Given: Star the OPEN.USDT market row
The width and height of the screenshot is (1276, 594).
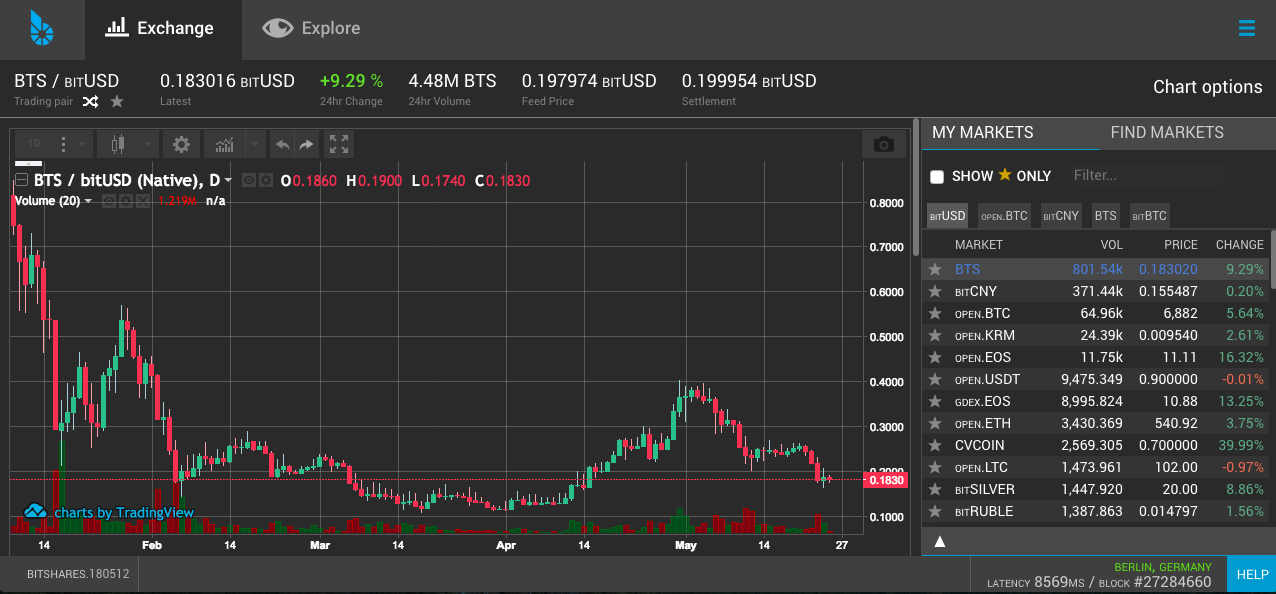Looking at the screenshot, I should pyautogui.click(x=935, y=380).
